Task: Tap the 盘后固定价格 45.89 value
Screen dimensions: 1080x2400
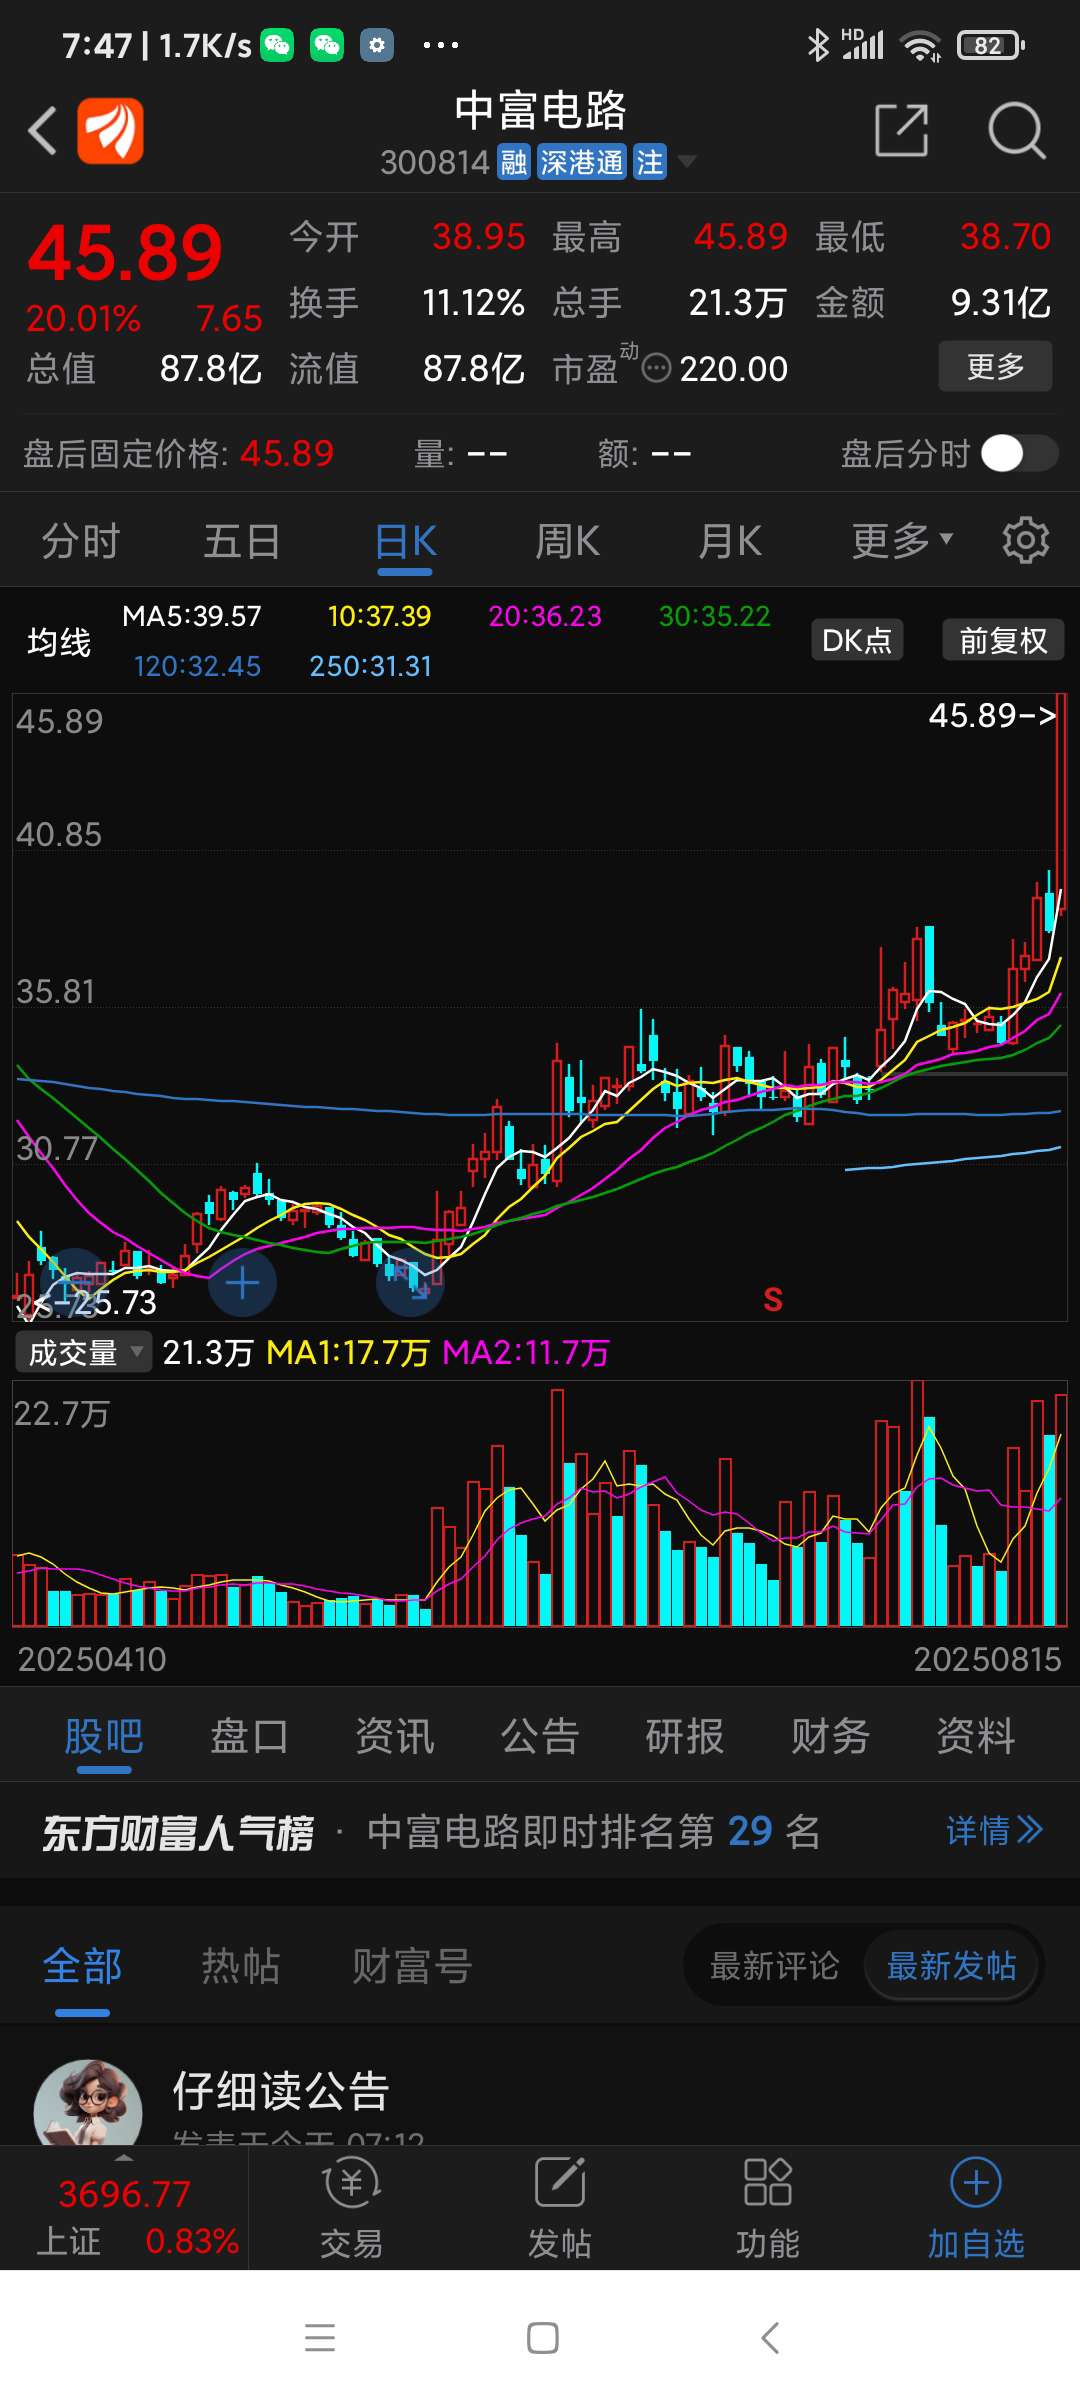Action: coord(286,454)
